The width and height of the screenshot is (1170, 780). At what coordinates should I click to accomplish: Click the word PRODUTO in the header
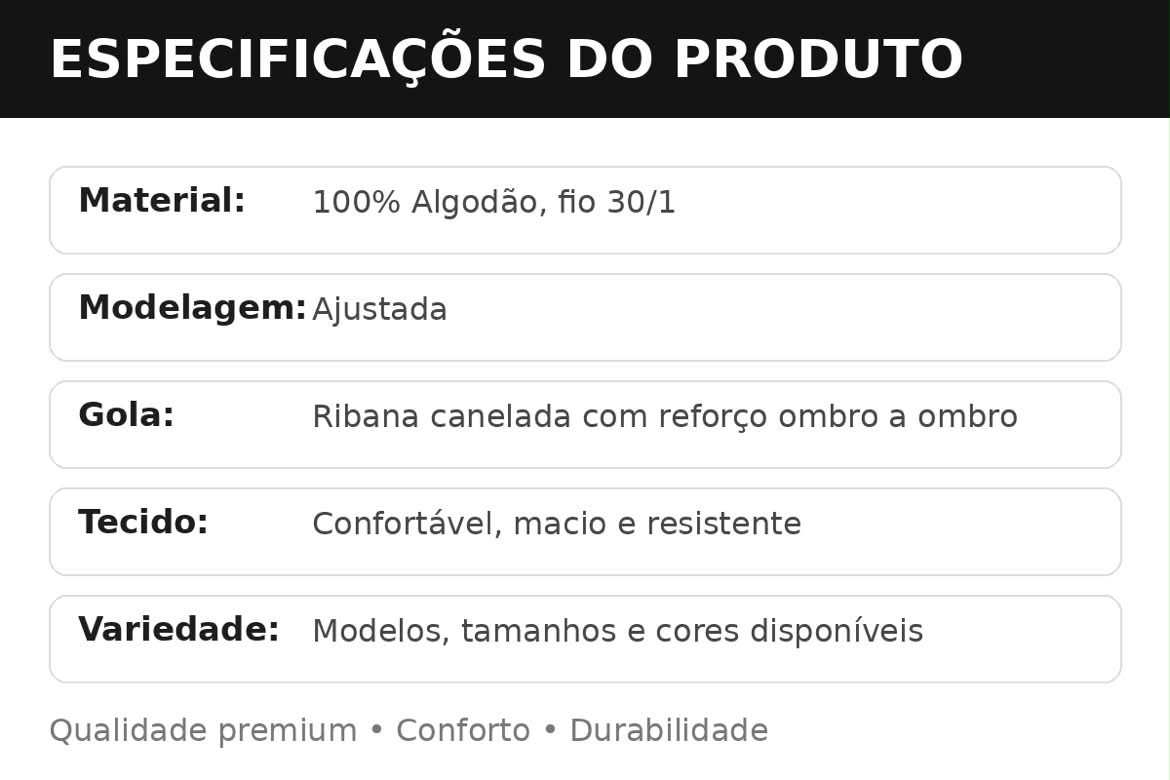click(819, 59)
